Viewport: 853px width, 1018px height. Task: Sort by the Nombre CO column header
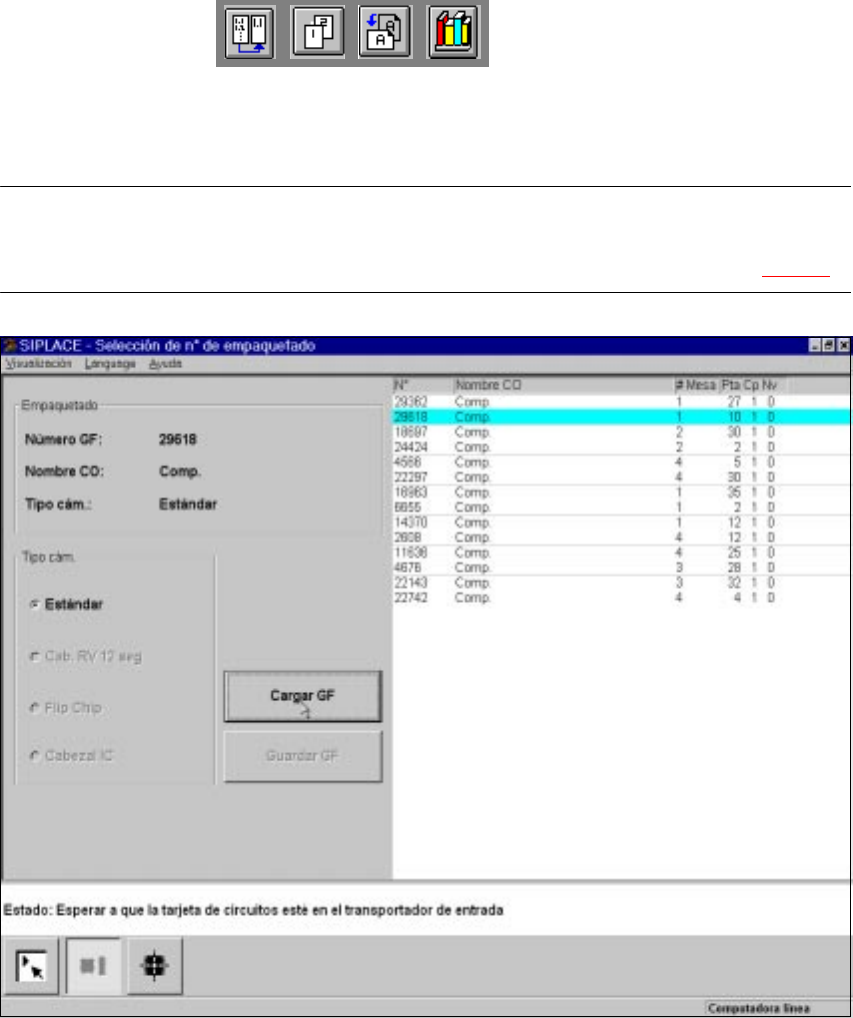[563, 385]
